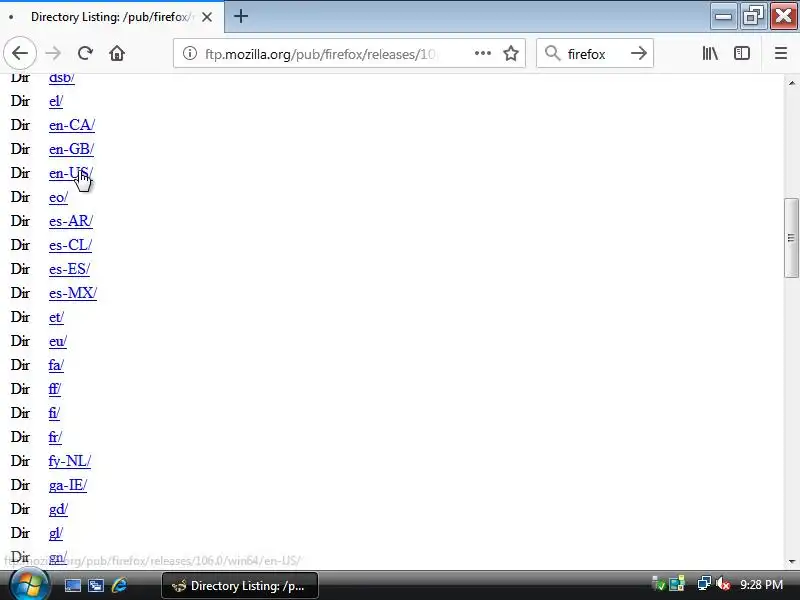
Task: Open the dsb/ directory
Action: 62,78
